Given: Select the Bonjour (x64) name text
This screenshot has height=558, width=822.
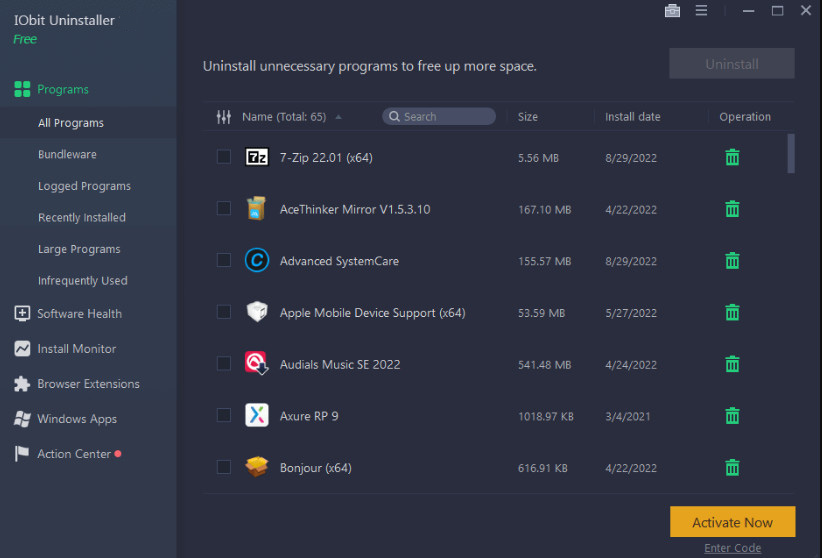Looking at the screenshot, I should click(x=316, y=468).
